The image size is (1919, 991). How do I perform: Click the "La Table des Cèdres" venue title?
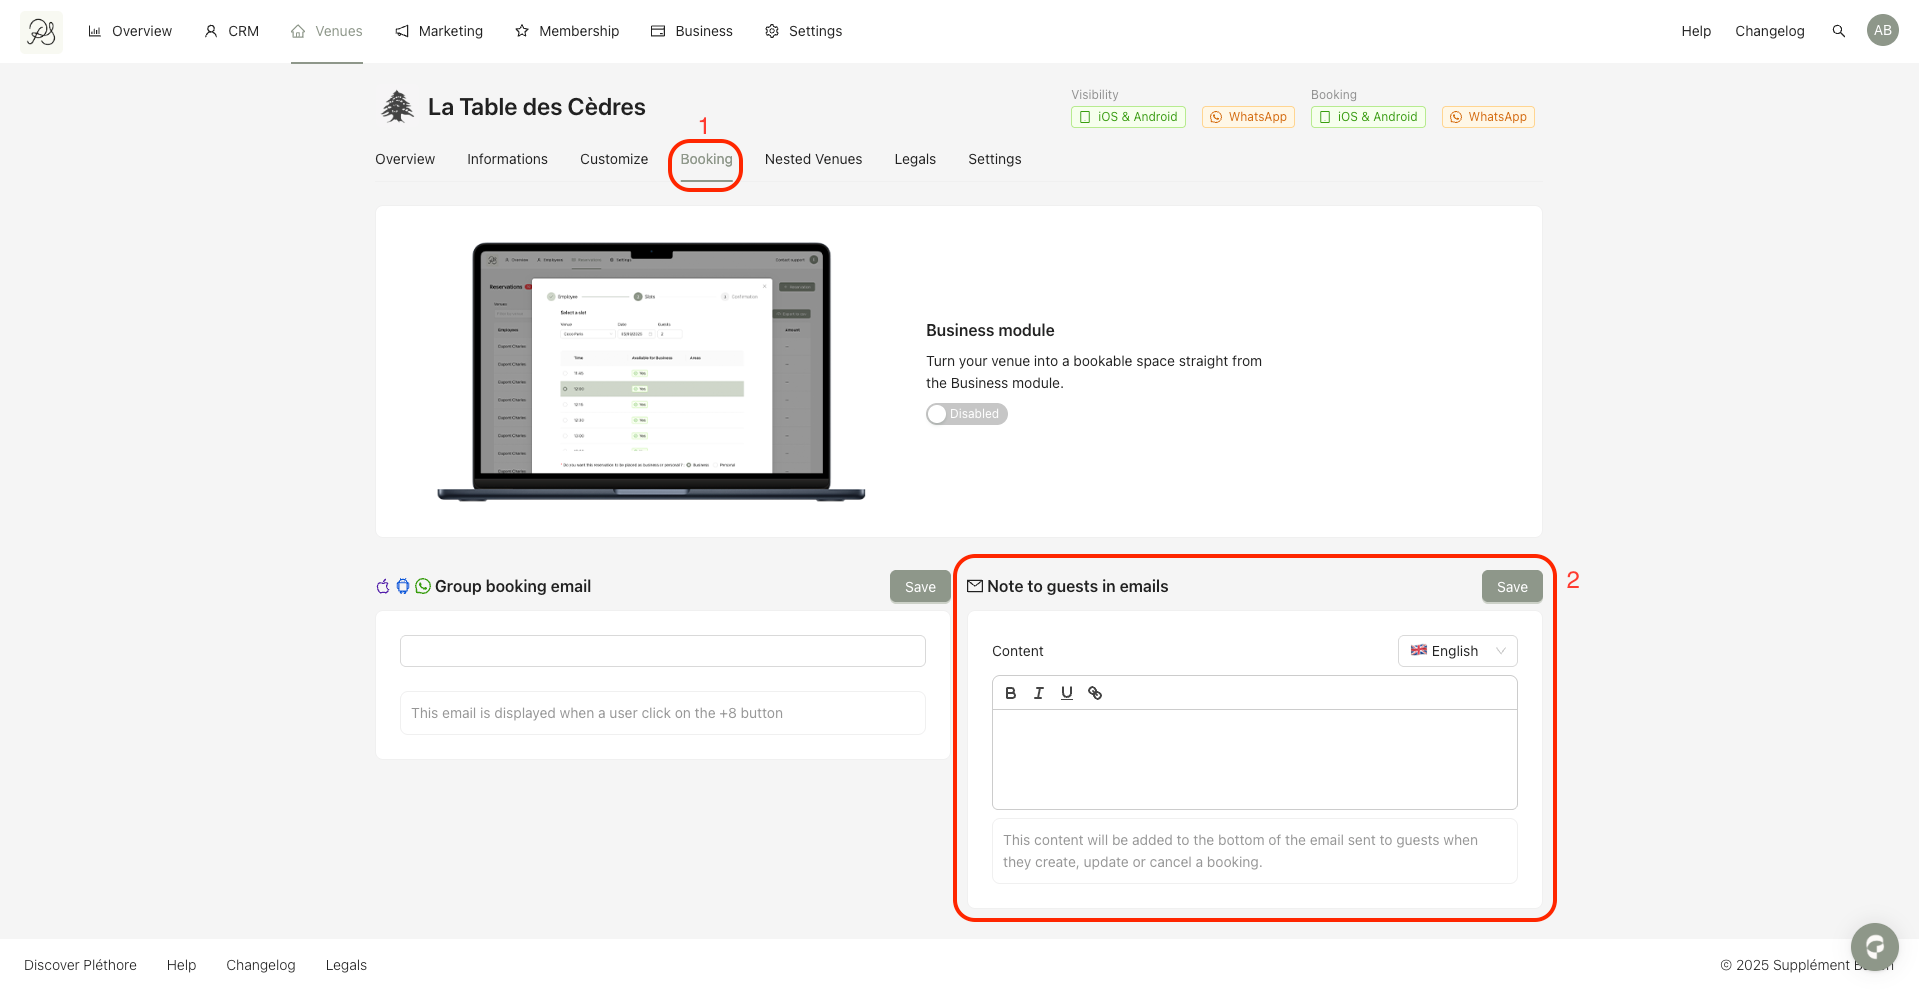[537, 107]
